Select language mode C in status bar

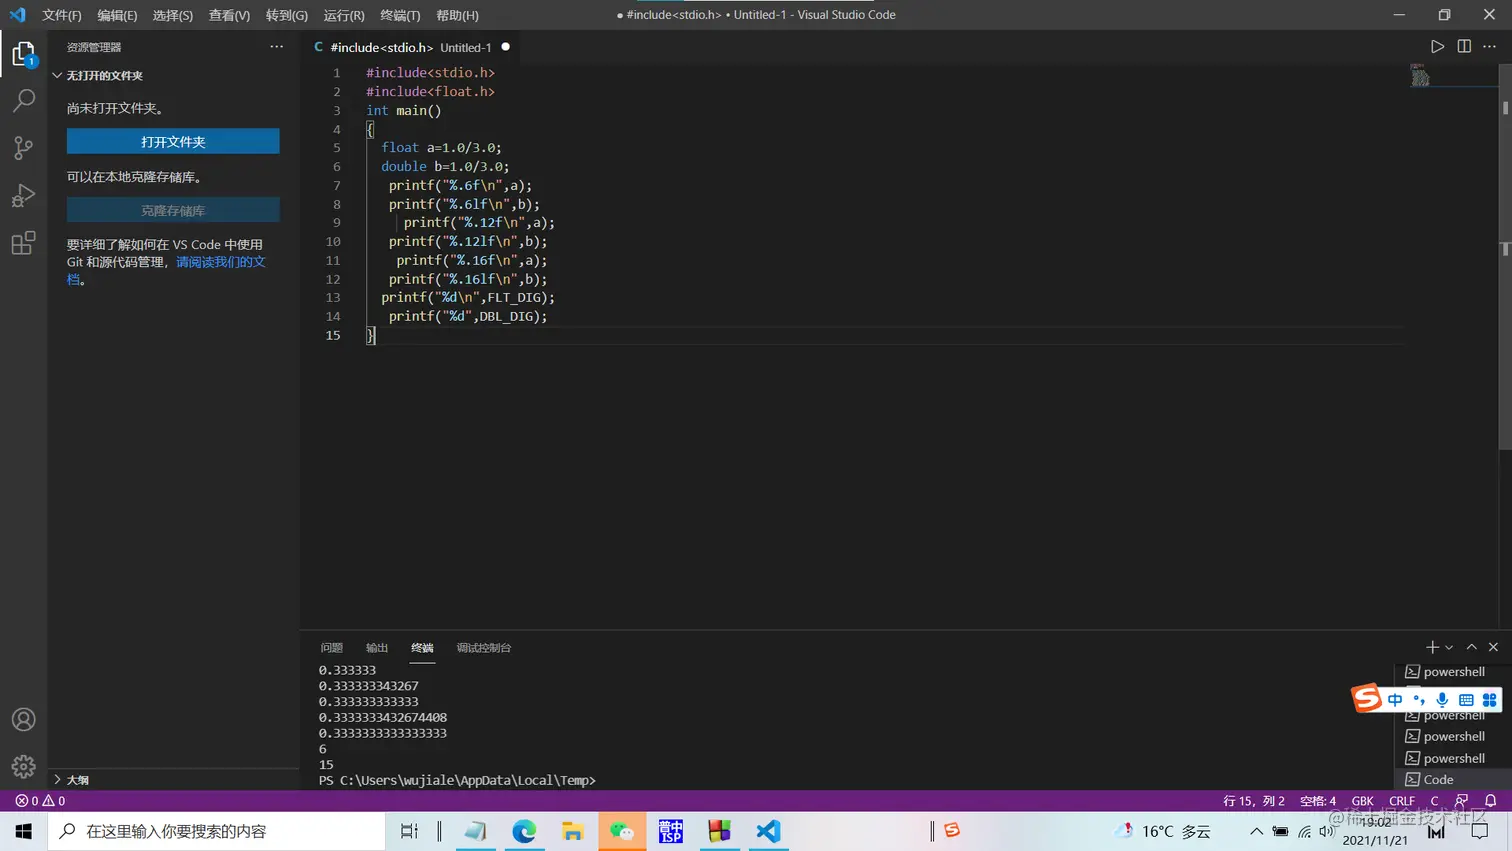[x=1434, y=801]
